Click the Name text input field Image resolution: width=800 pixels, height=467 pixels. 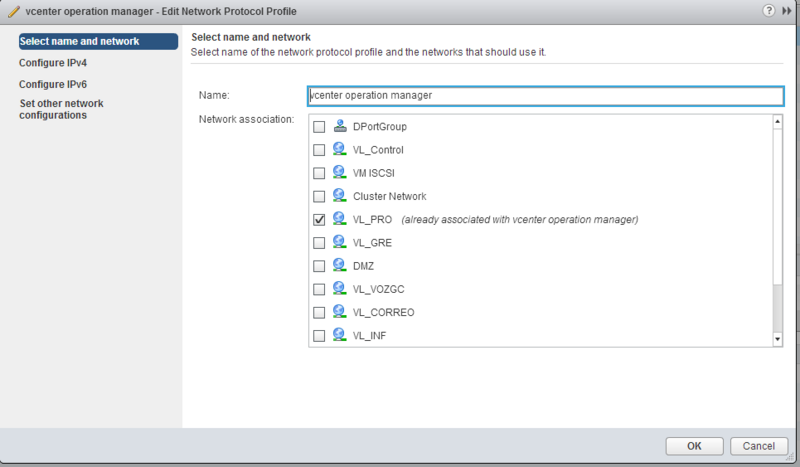tap(544, 95)
